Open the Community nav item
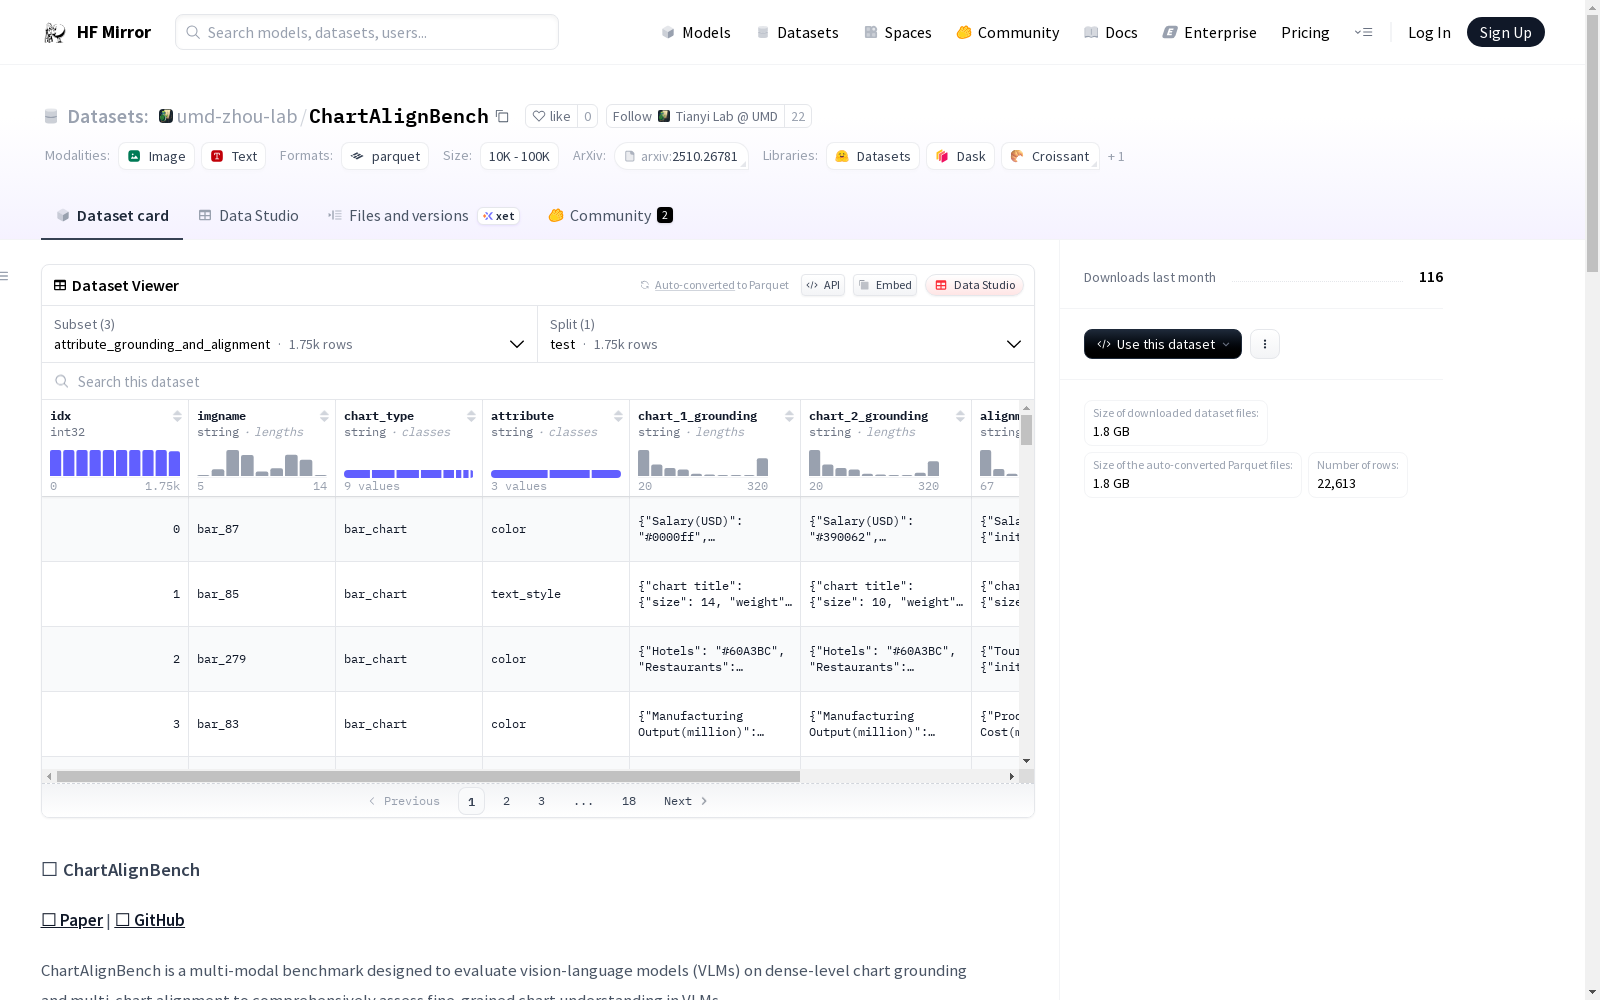 point(1008,32)
